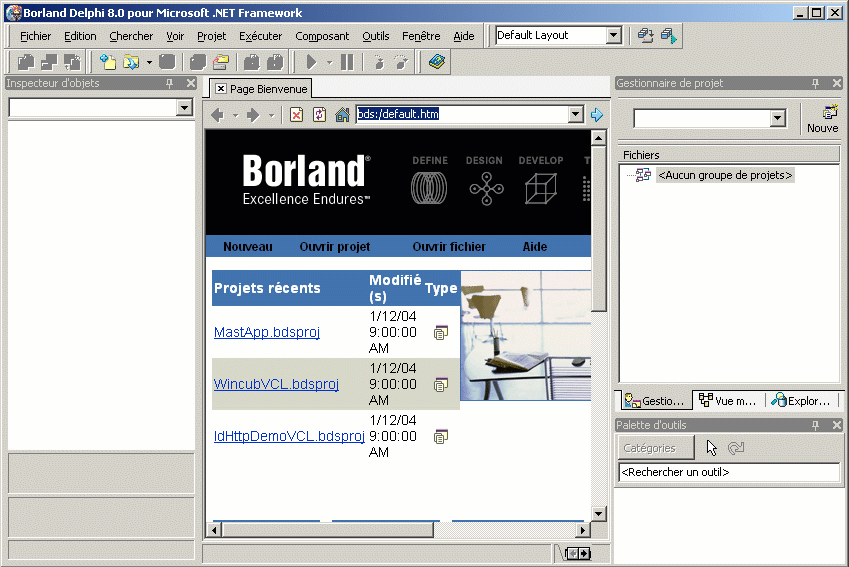
Task: Close the Page Bienvenue tab via its X
Action: pyautogui.click(x=220, y=88)
